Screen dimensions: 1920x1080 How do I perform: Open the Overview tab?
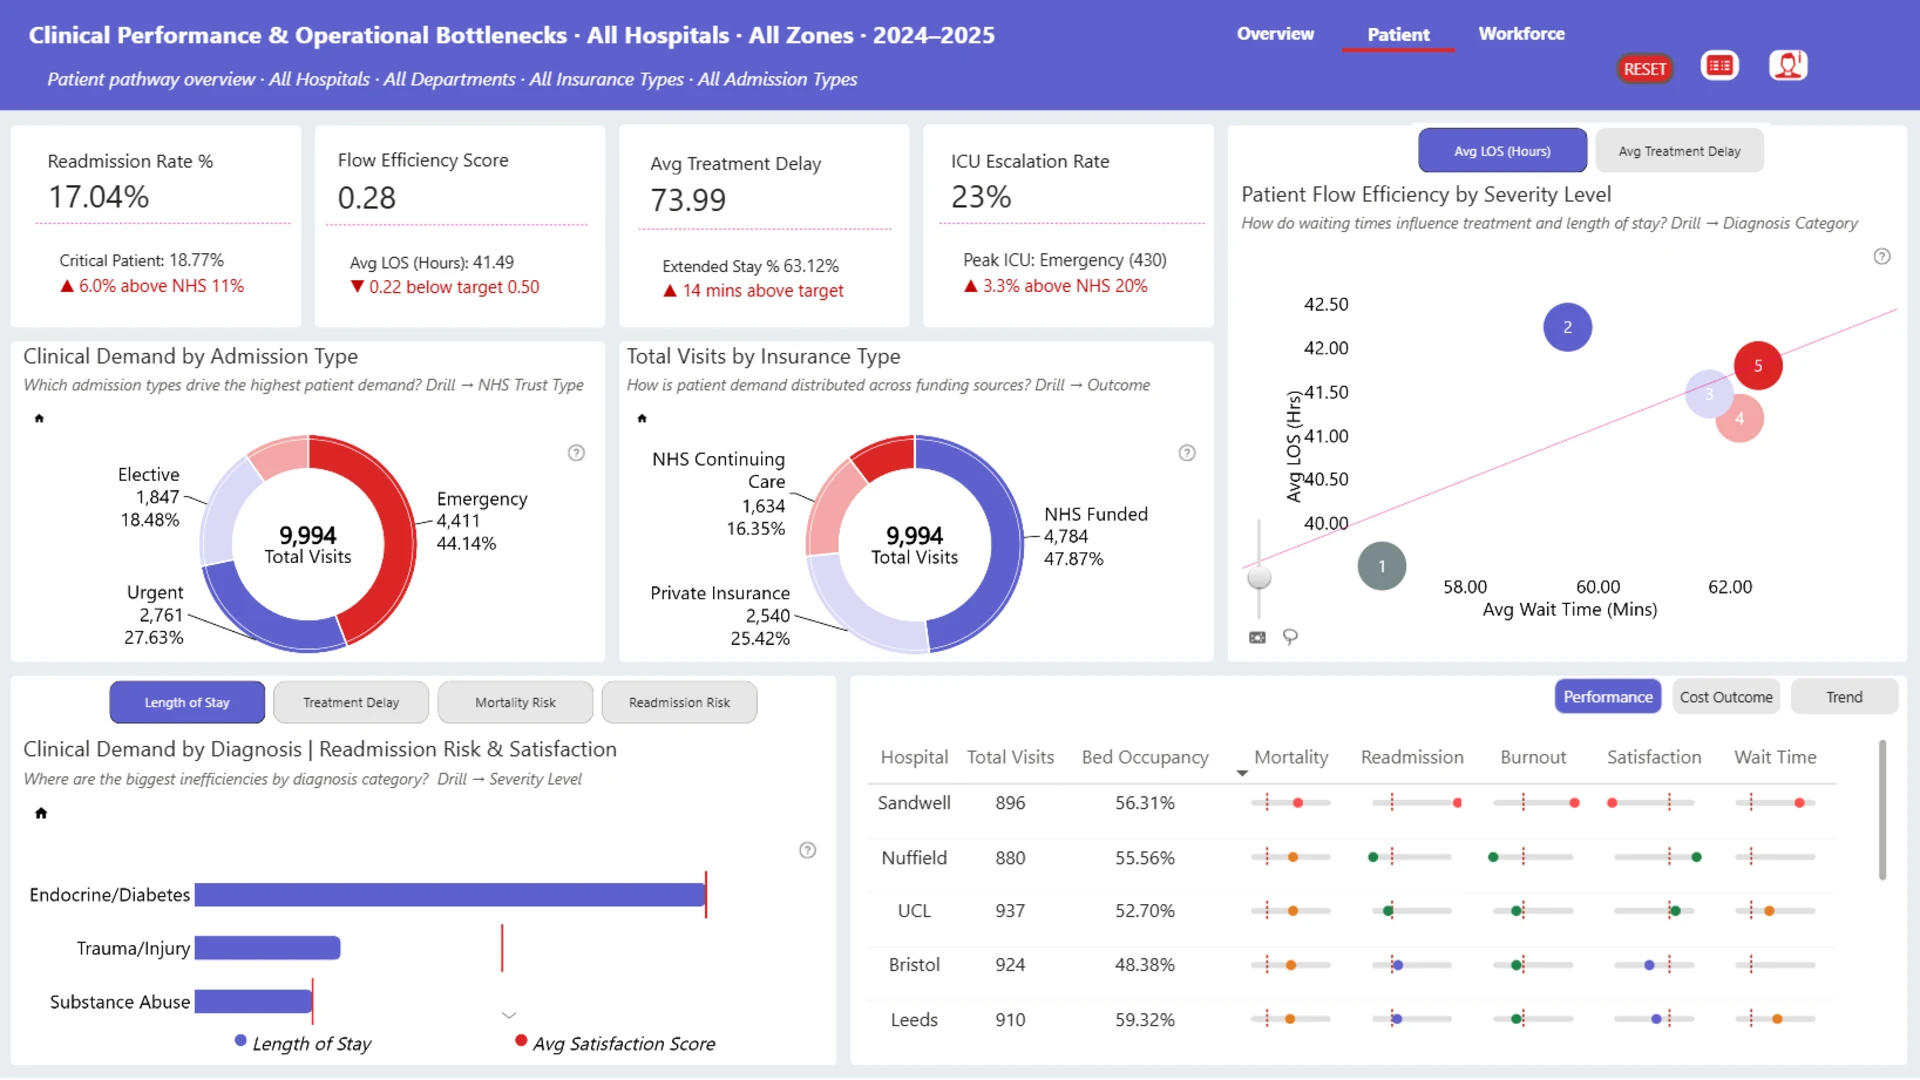coord(1275,34)
